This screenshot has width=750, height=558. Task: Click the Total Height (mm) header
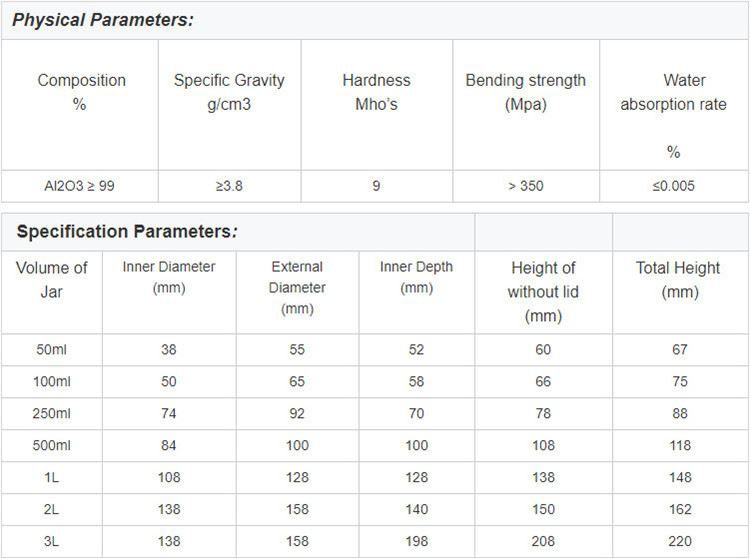678,280
